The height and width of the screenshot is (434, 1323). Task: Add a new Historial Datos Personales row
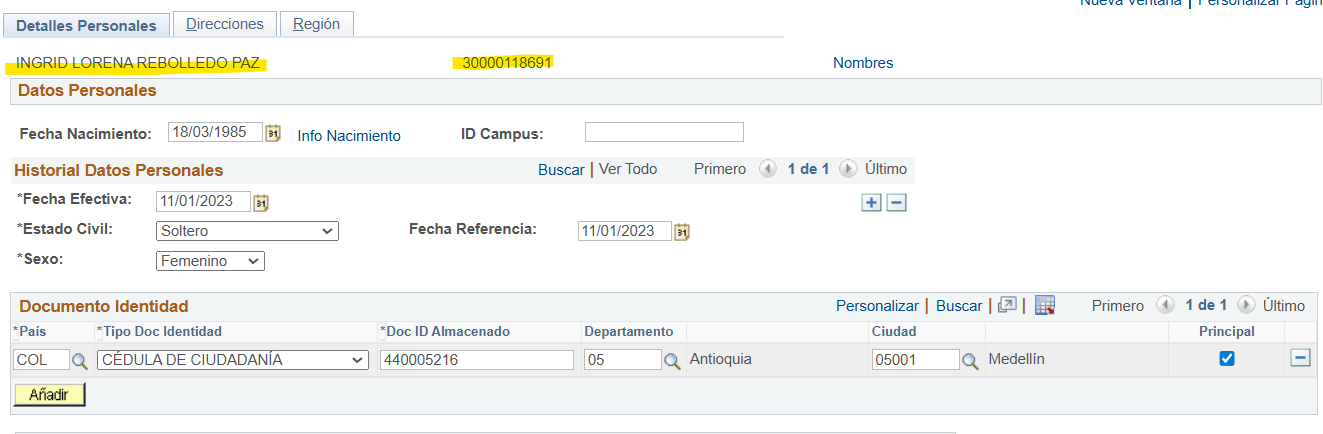(x=872, y=203)
